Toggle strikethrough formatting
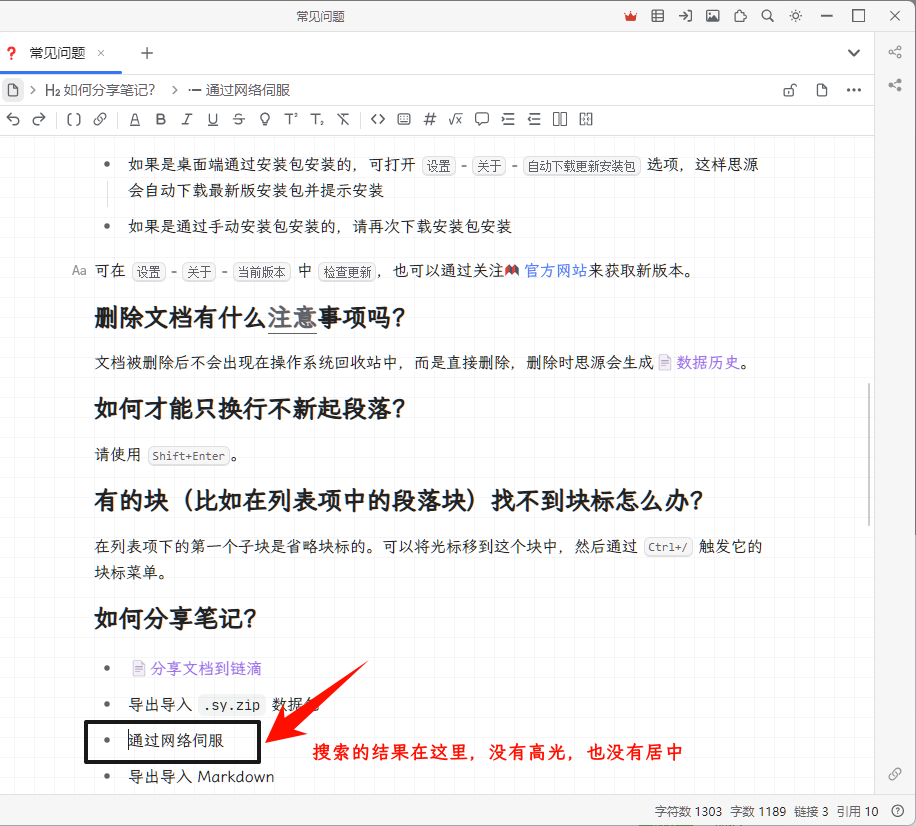 [x=239, y=120]
